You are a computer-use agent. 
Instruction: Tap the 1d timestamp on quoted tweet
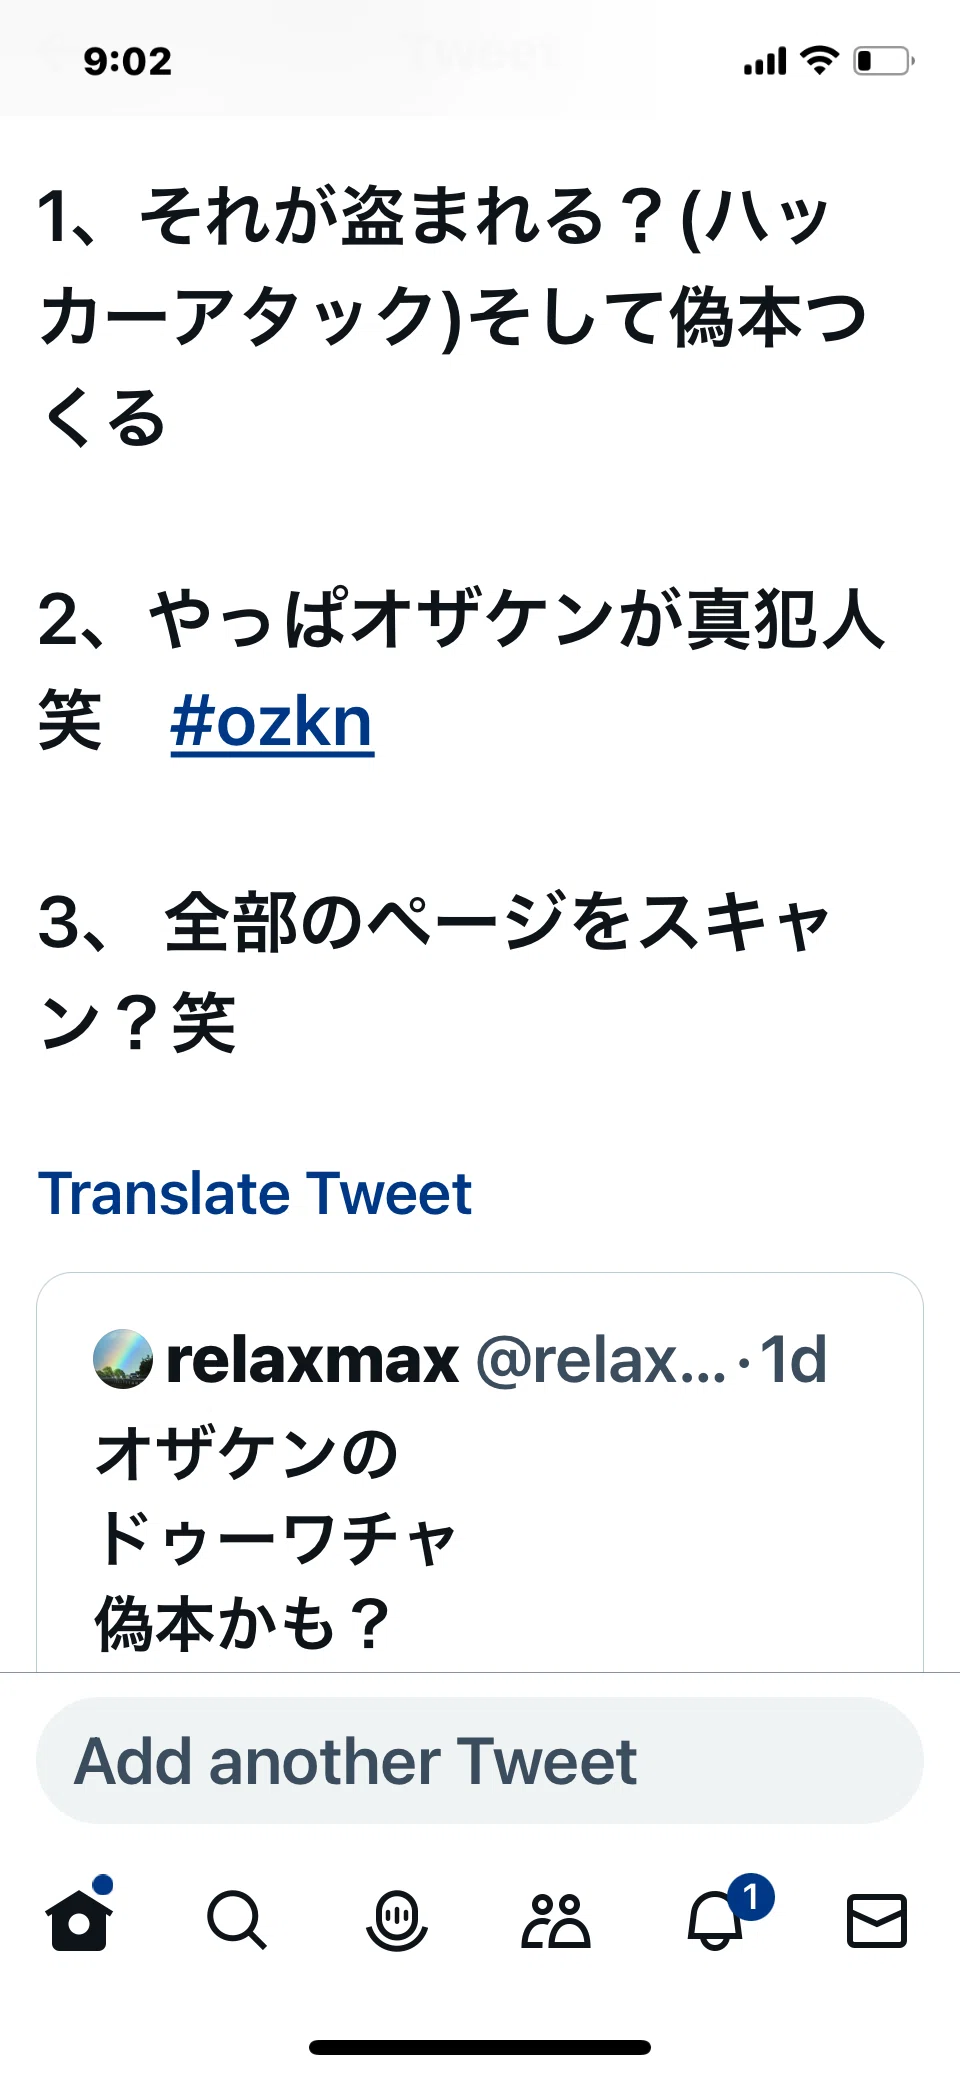(793, 1360)
